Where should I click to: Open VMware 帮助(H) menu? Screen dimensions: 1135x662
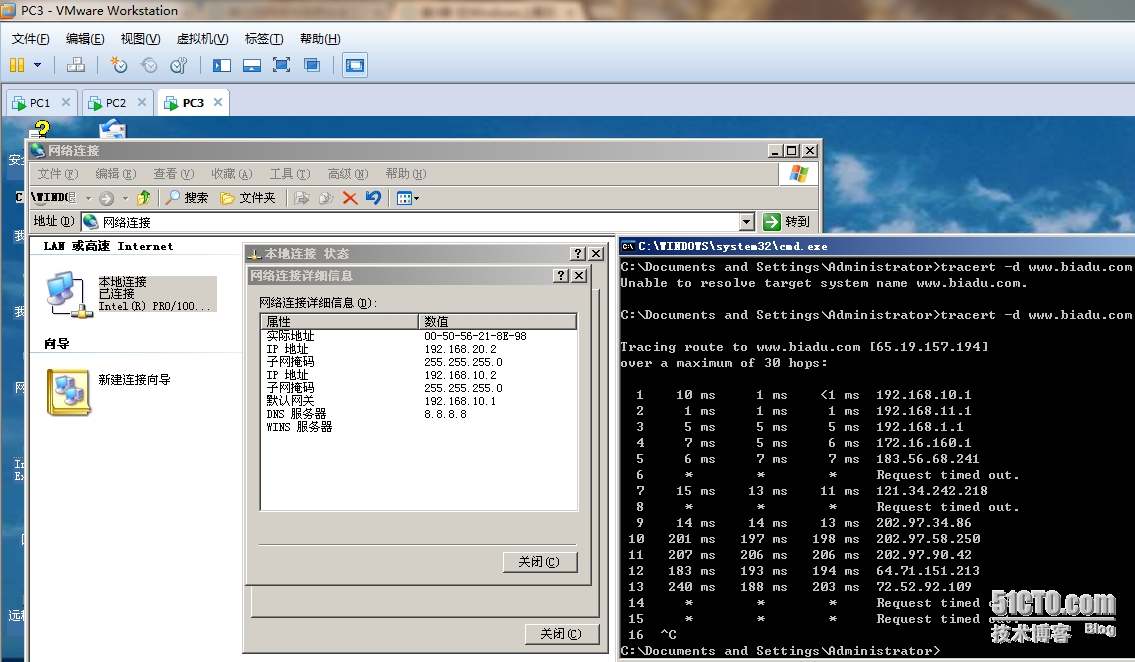coord(320,39)
